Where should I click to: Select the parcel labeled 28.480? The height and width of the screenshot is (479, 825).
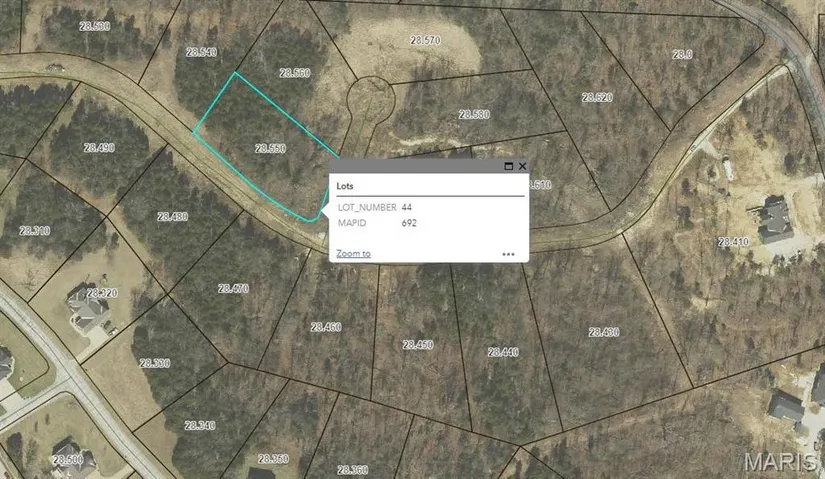coord(172,217)
